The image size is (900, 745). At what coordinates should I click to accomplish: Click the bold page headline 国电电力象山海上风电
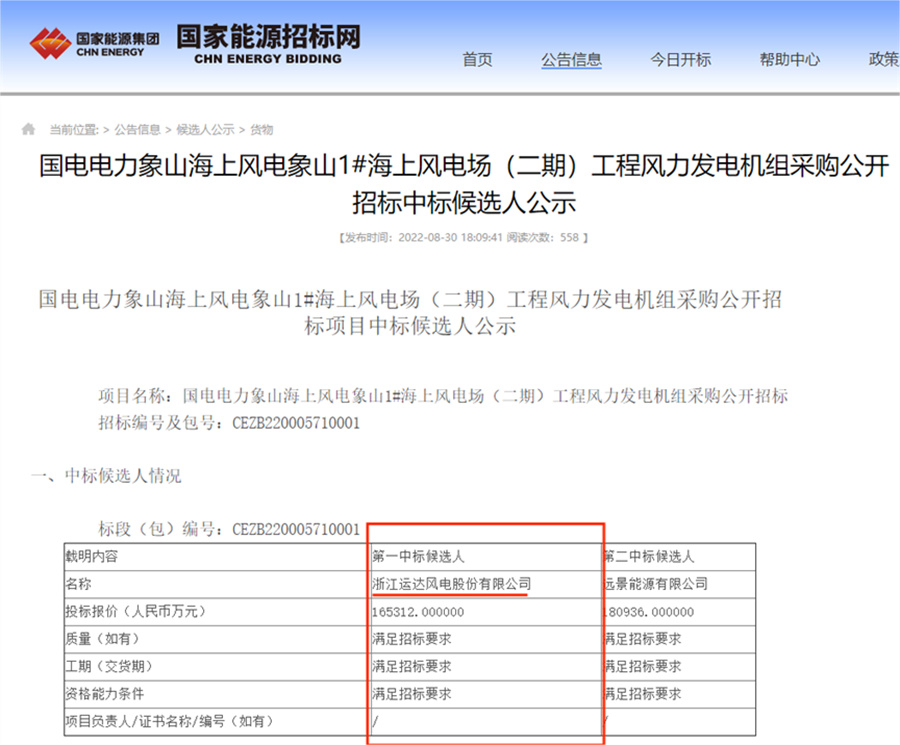click(x=464, y=184)
